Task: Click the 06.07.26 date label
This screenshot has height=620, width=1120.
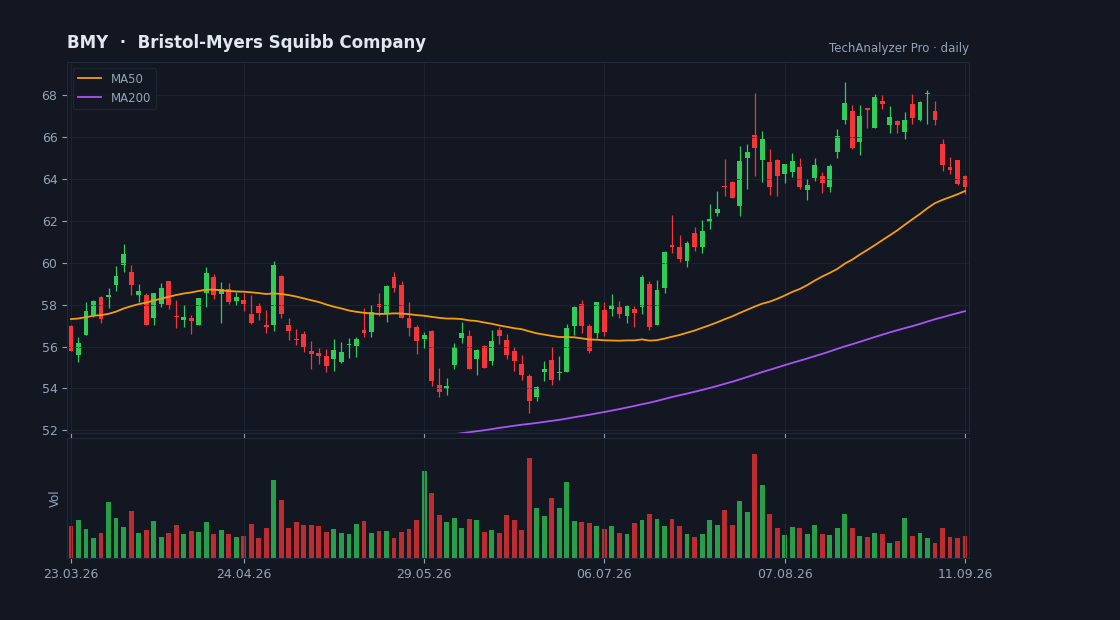Action: pos(604,574)
